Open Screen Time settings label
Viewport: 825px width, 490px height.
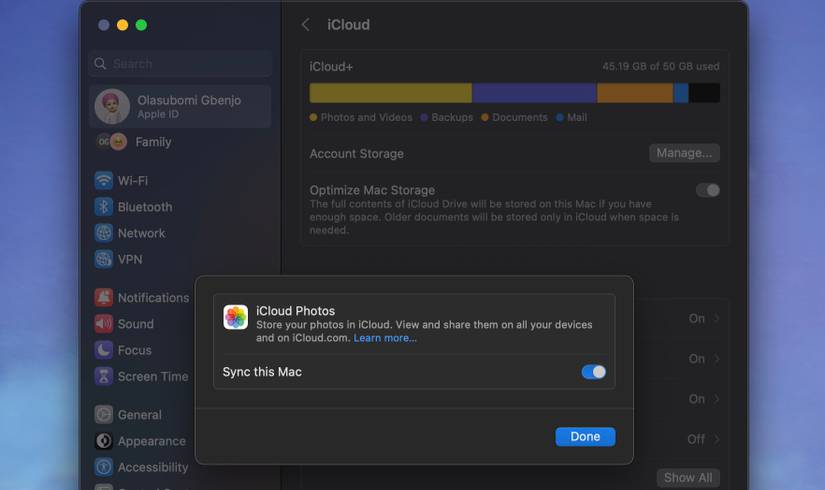click(153, 376)
